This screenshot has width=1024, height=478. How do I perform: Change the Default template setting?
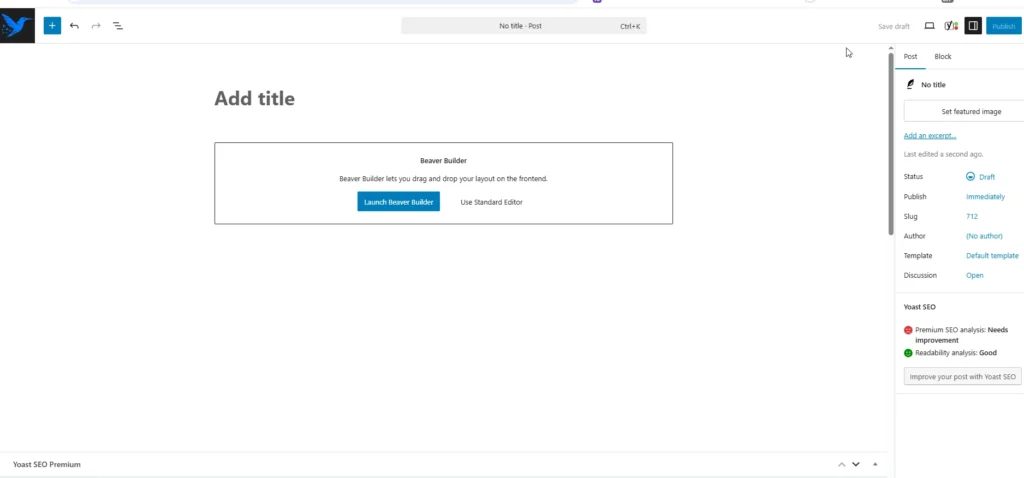992,255
